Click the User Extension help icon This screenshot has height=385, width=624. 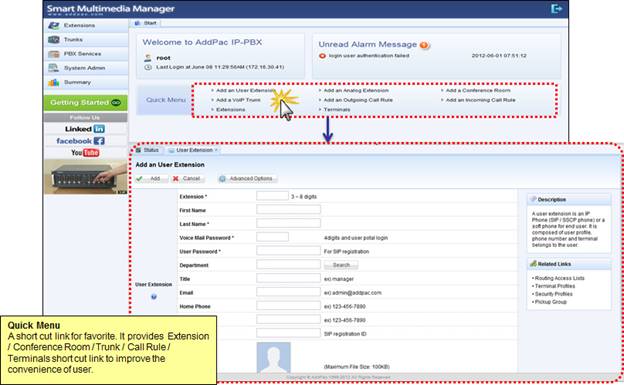[154, 297]
